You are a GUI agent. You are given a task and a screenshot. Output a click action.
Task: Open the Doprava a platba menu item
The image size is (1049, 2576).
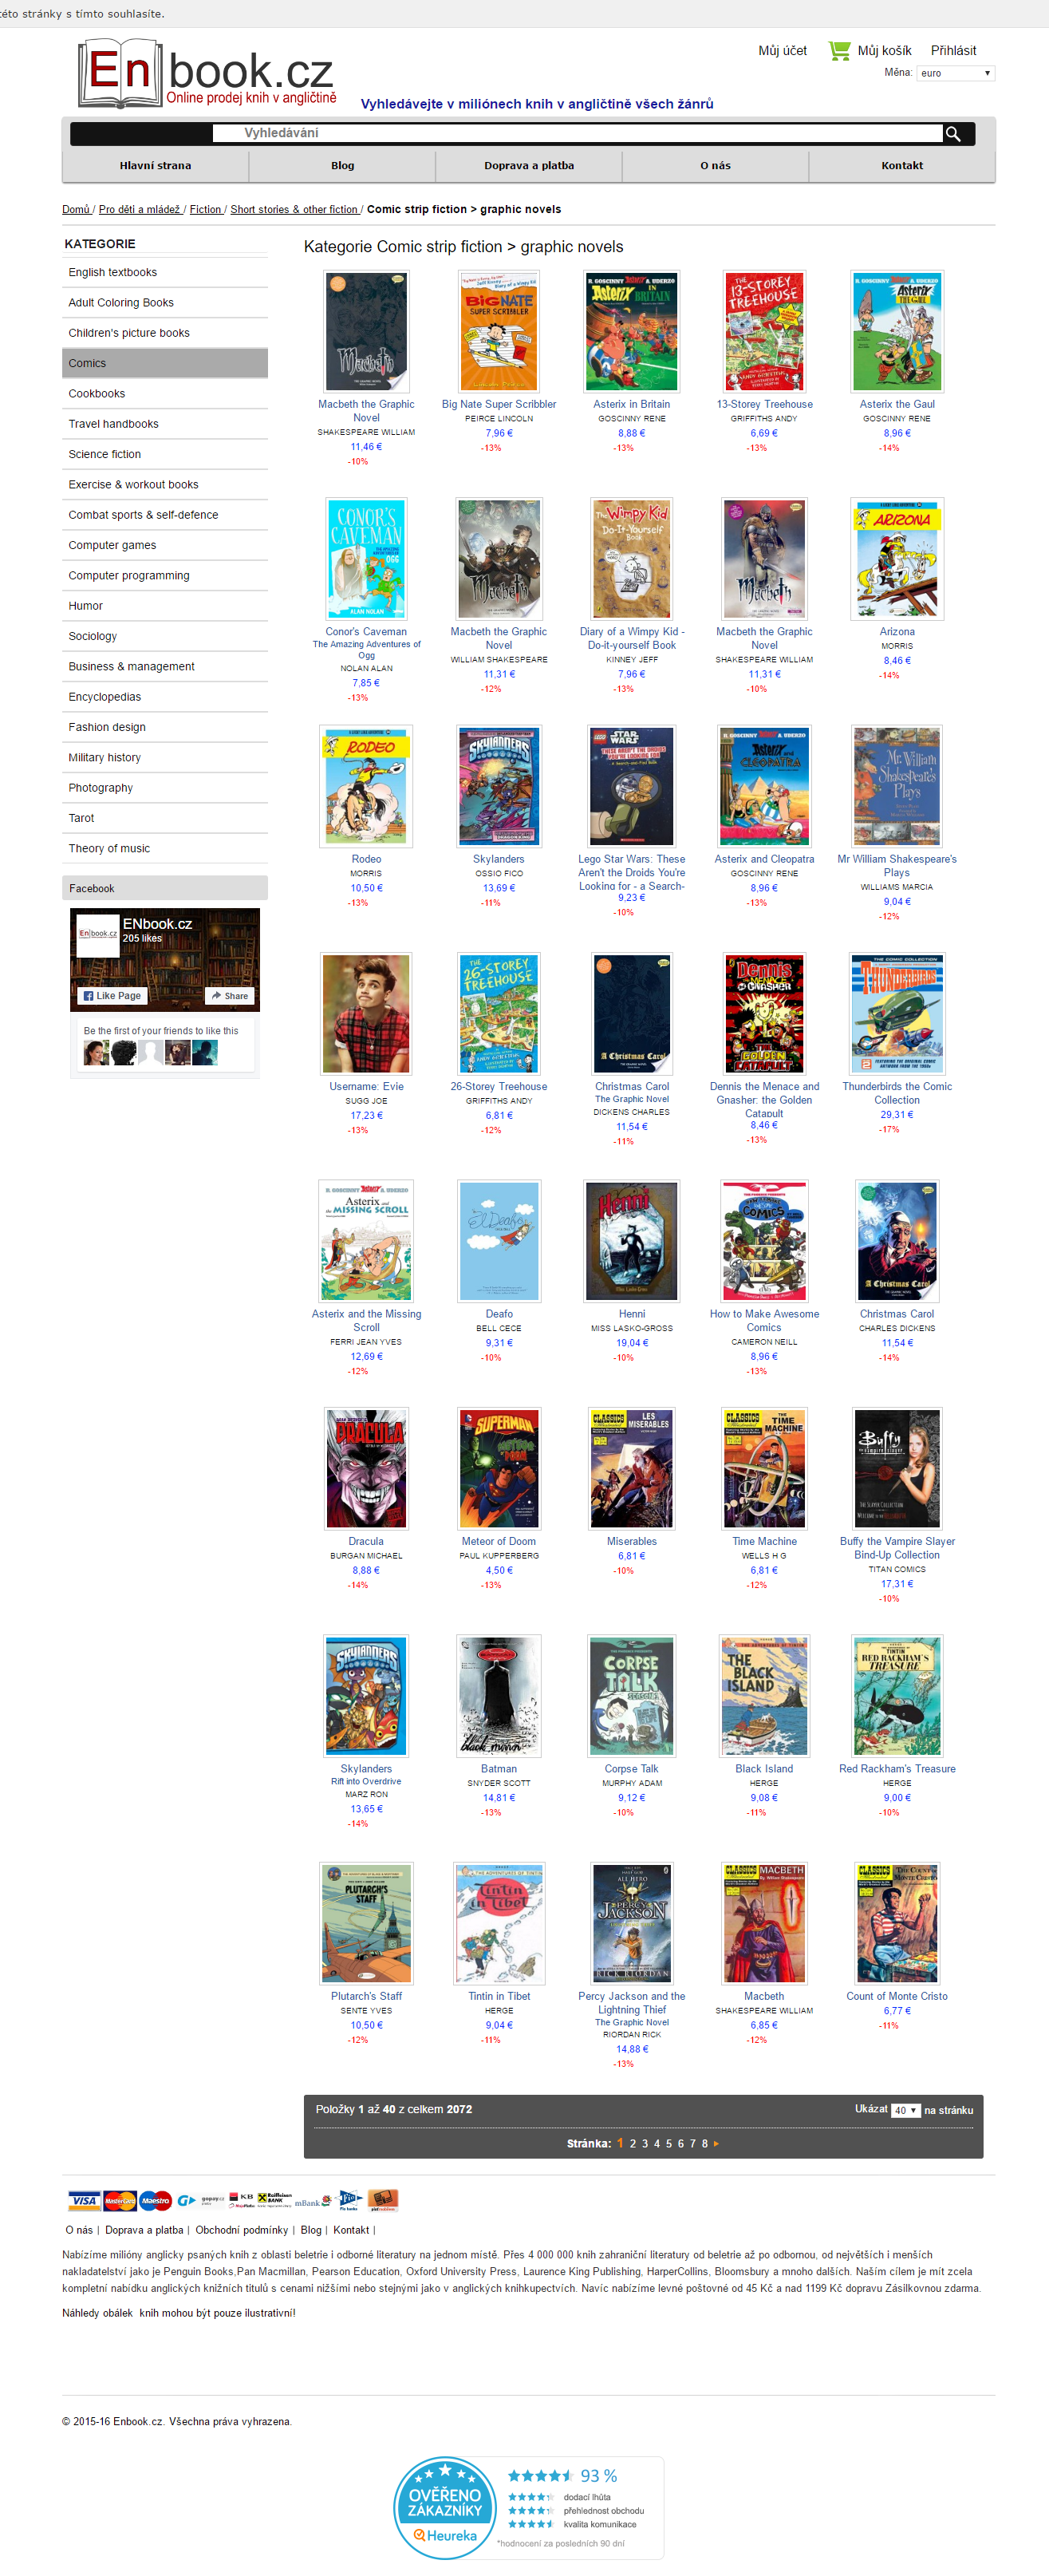tap(529, 166)
